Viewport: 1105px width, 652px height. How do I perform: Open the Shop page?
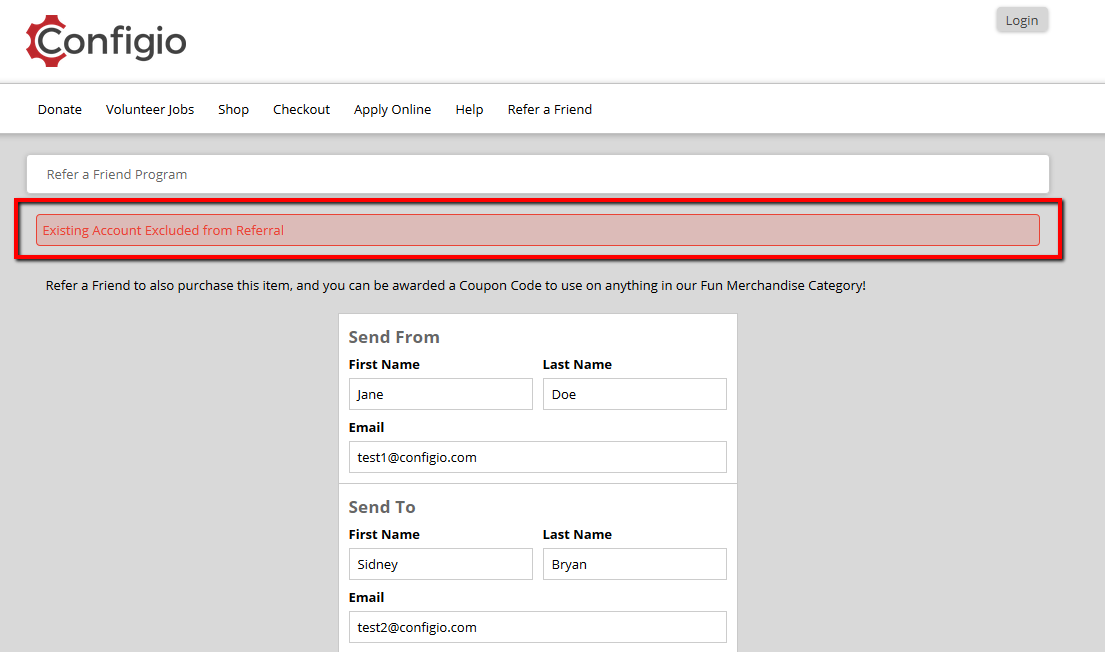point(233,109)
